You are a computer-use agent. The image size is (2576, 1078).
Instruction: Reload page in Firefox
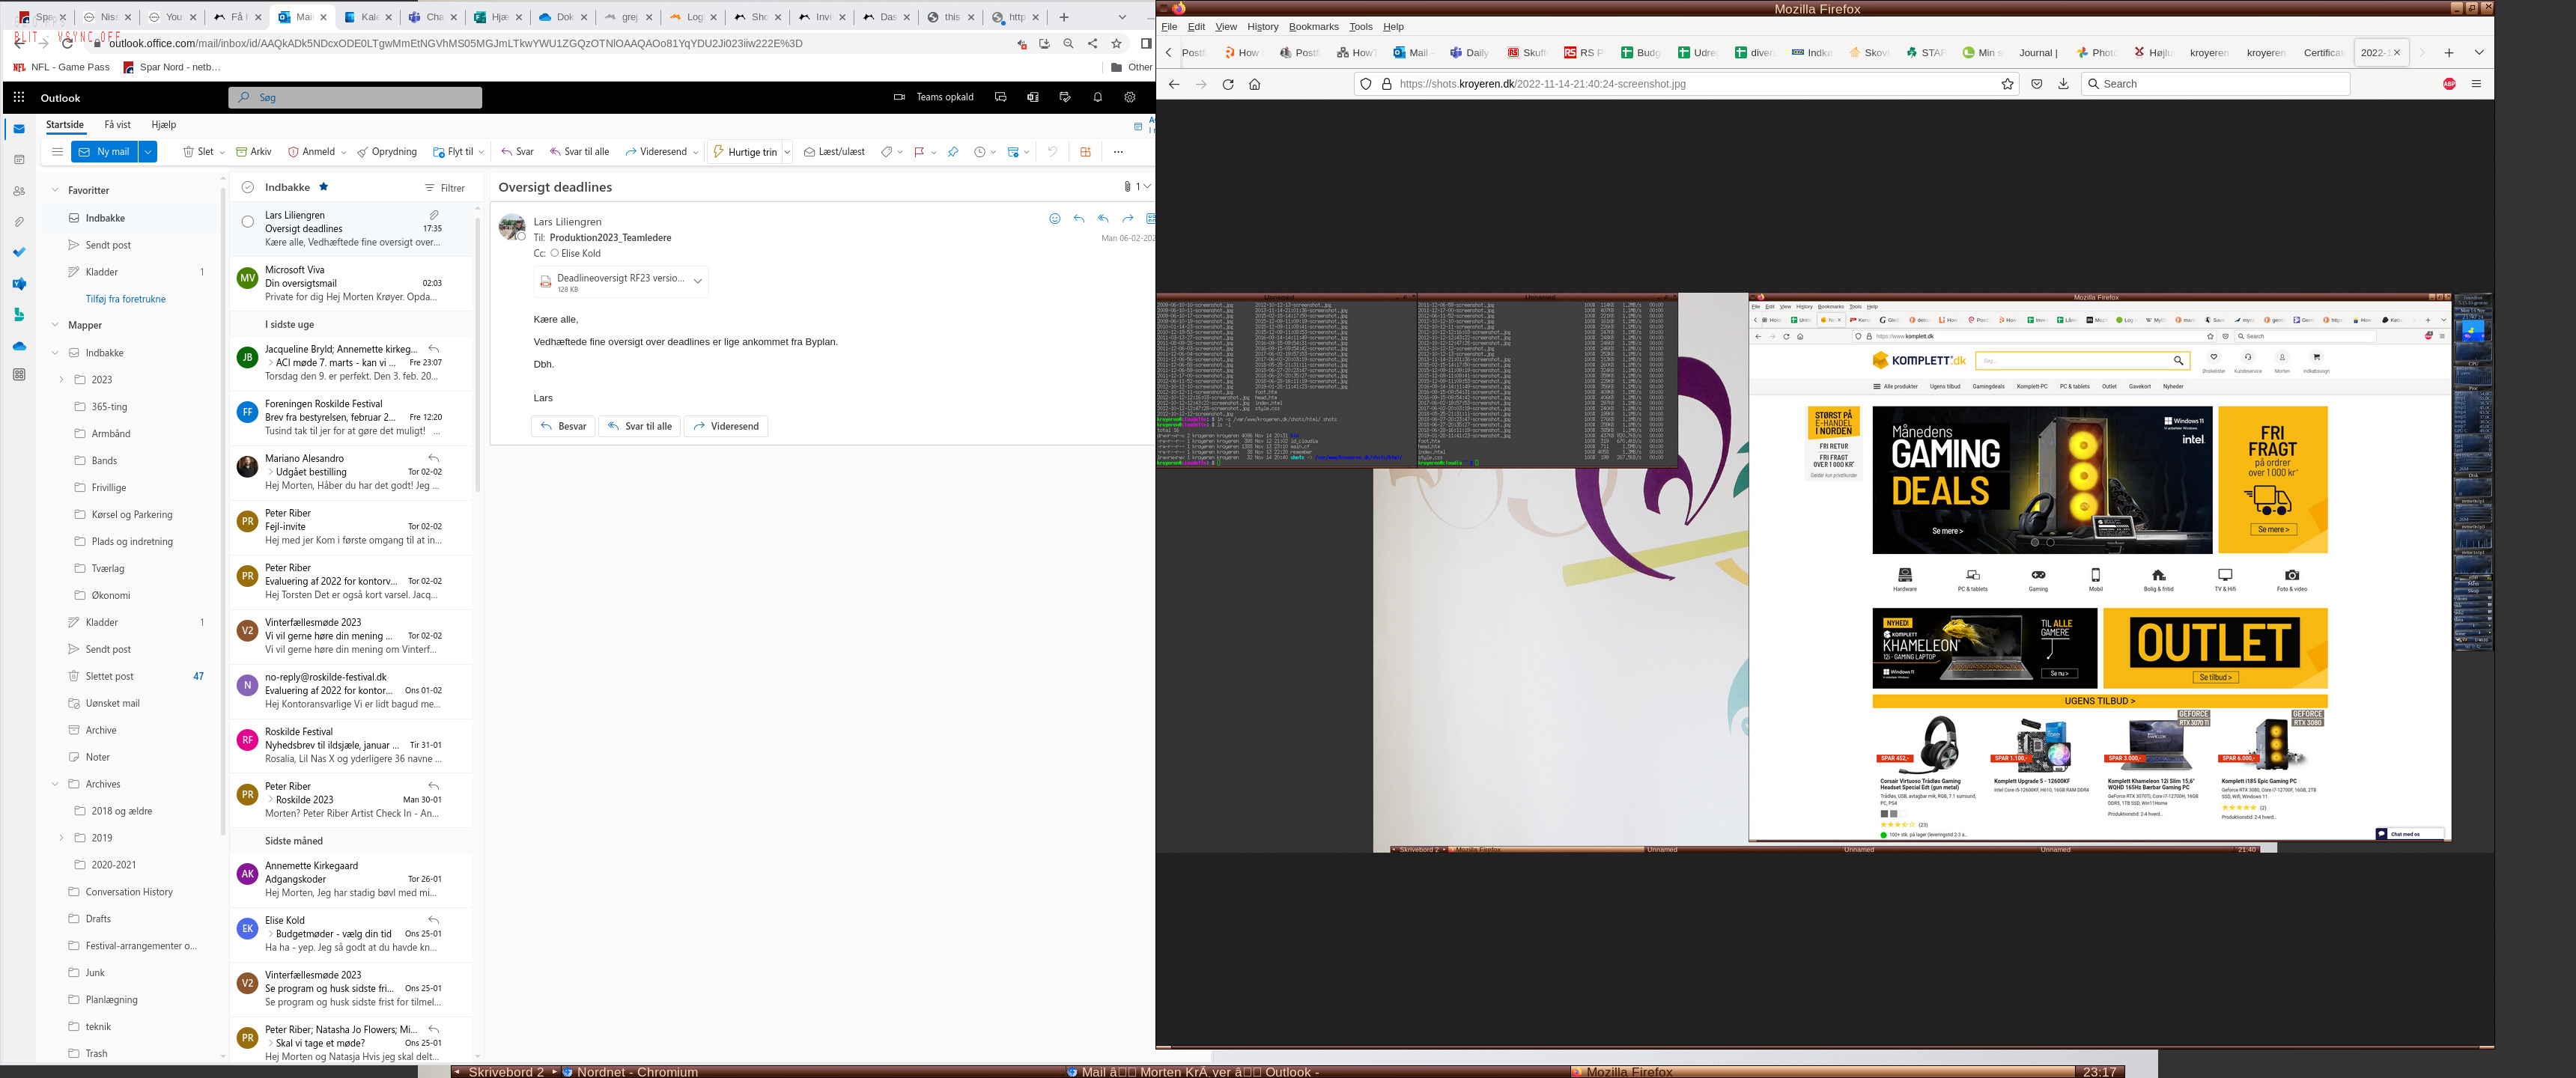1228,84
